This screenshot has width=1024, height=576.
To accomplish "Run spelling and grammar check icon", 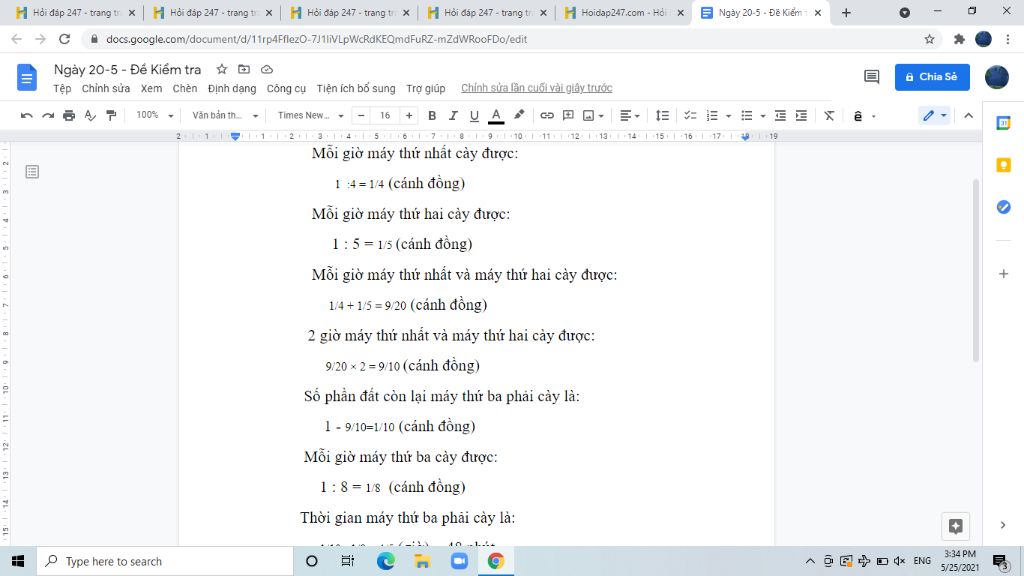I will click(90, 116).
